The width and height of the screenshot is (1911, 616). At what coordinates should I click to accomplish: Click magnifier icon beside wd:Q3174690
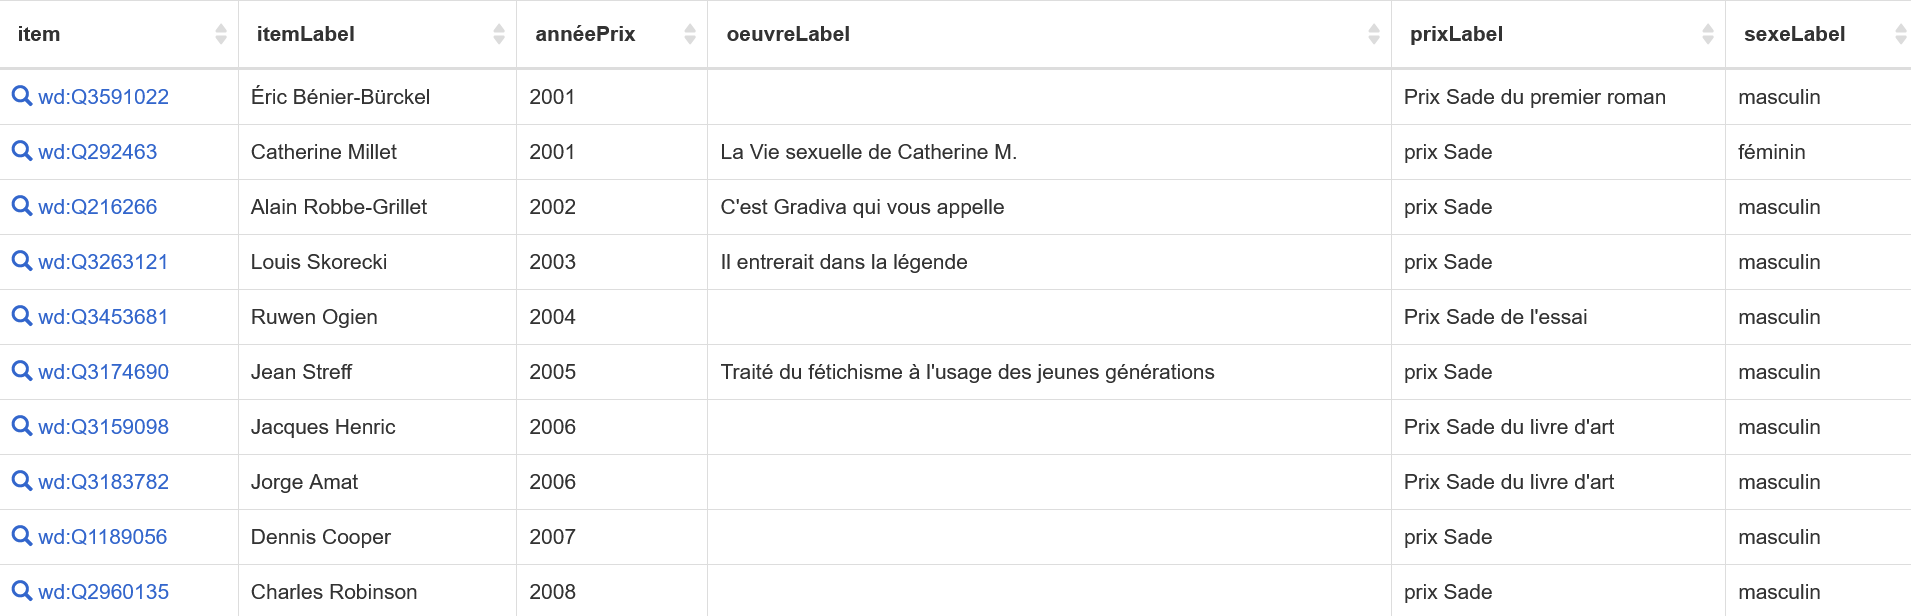pos(22,371)
